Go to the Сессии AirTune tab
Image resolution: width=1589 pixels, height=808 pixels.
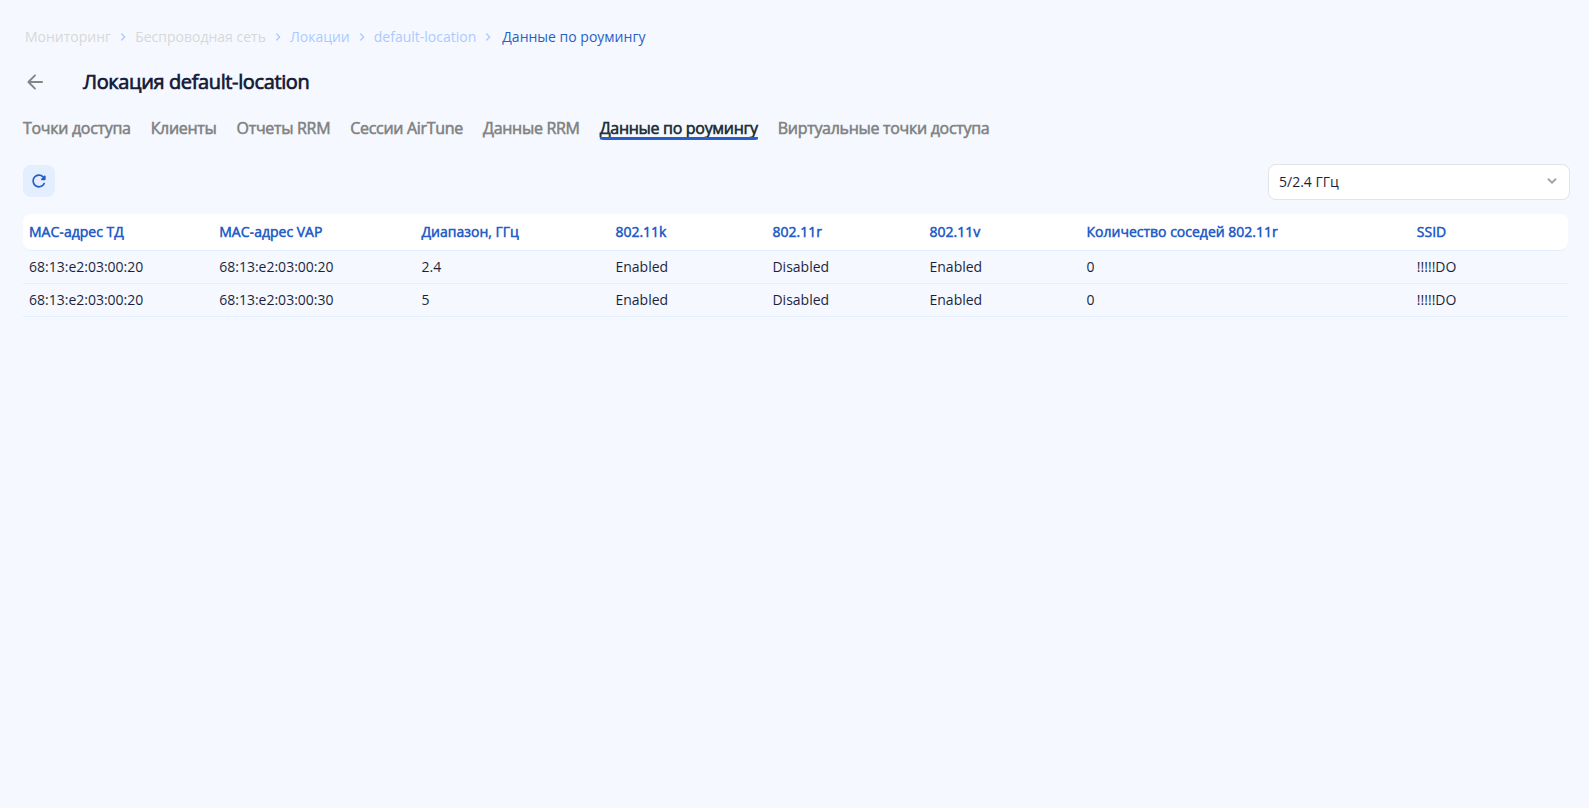[x=406, y=129]
